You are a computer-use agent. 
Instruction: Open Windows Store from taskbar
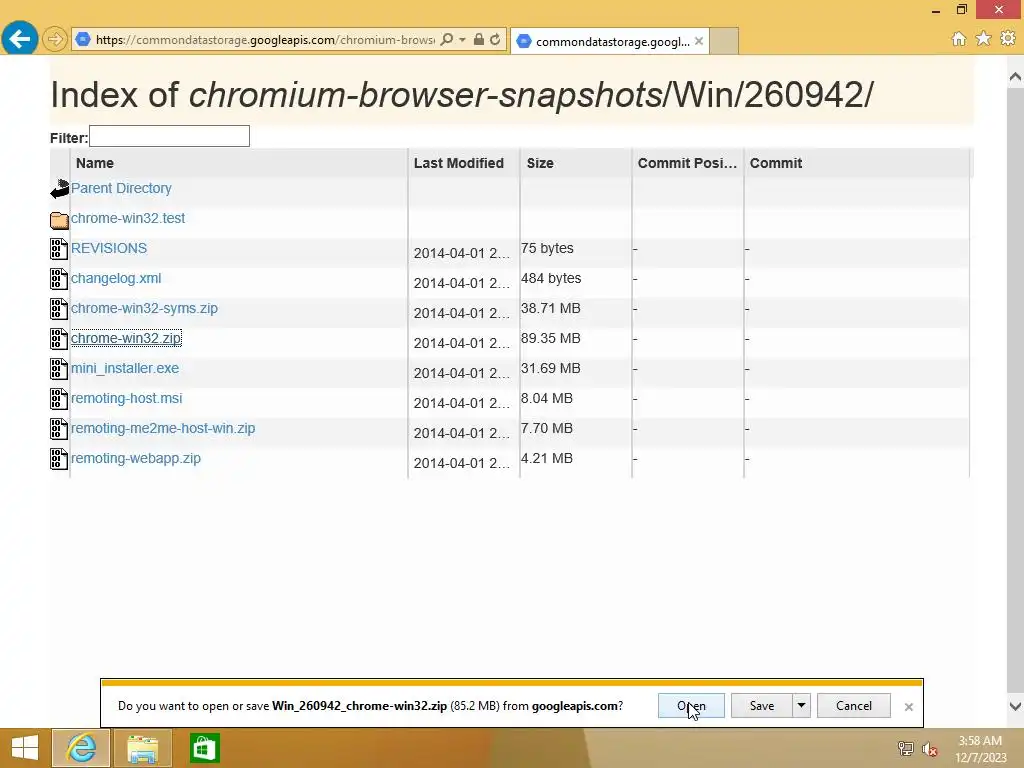pyautogui.click(x=204, y=748)
